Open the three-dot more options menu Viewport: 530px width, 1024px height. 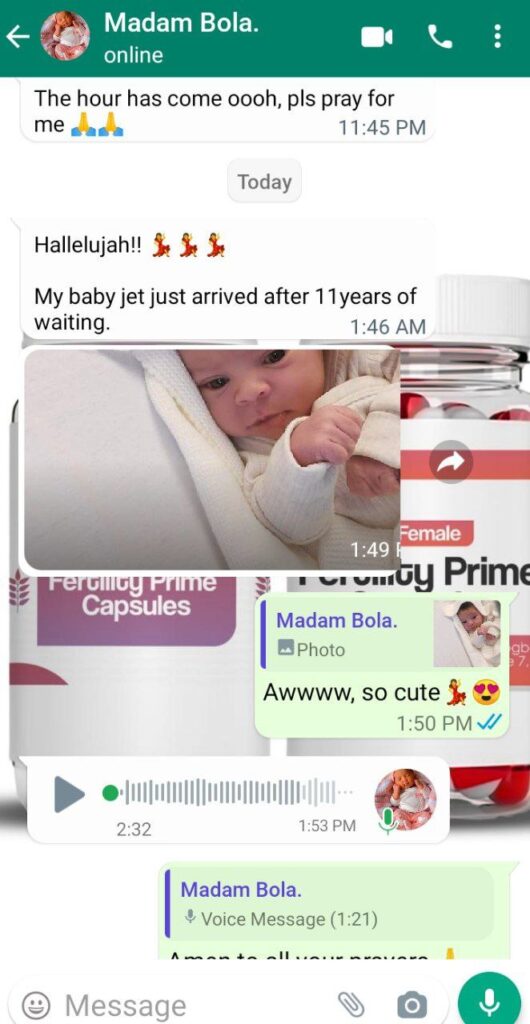[x=497, y=37]
